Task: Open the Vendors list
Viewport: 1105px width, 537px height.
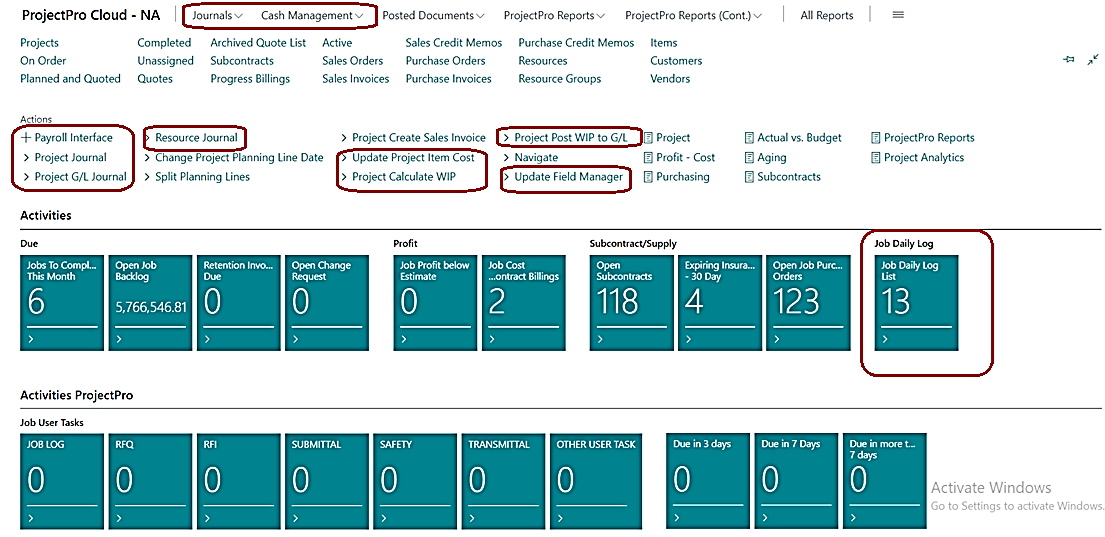Action: pos(670,79)
